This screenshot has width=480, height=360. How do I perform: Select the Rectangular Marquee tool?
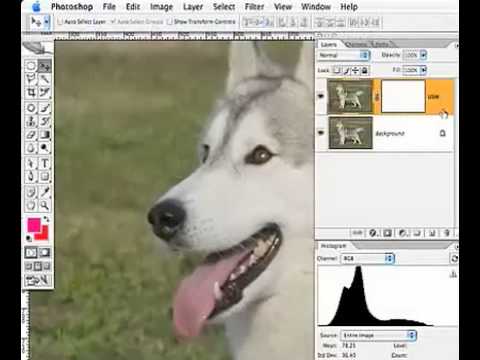31,66
